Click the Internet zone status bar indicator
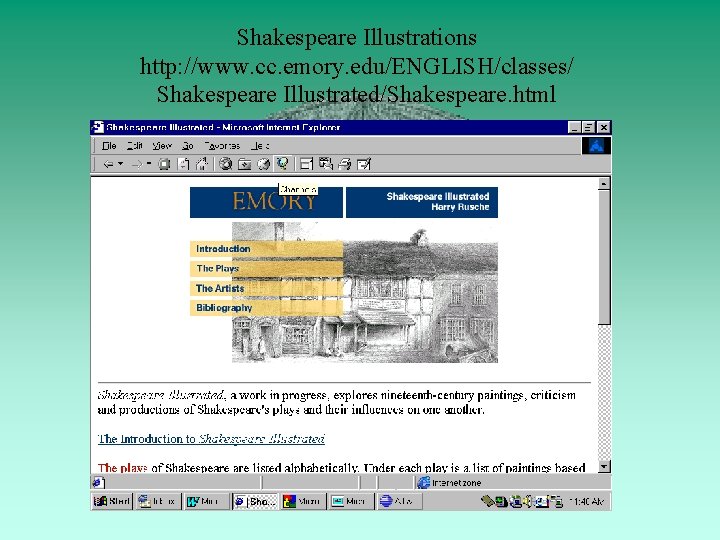Screen dimensions: 720x540 click(x=450, y=483)
